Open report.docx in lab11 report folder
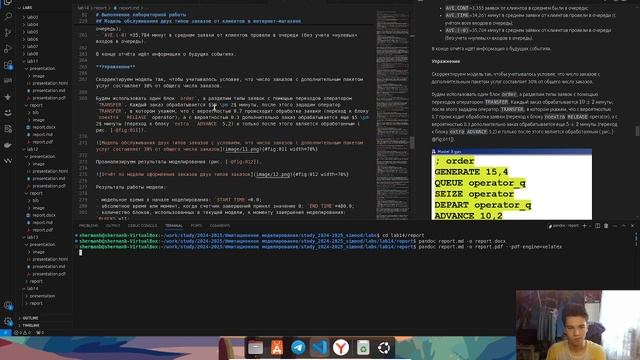This screenshot has height=360, width=640. click(x=44, y=127)
